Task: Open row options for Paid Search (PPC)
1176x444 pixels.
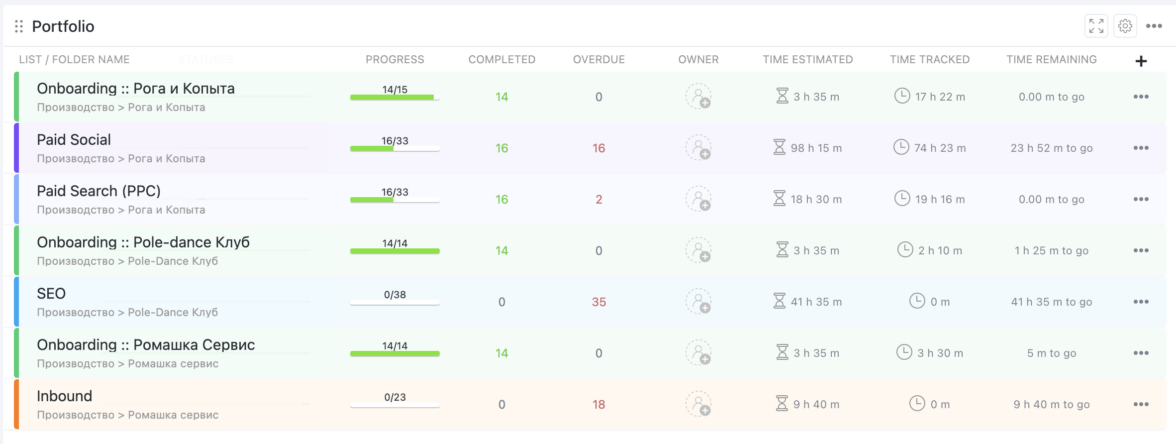Action: (1141, 200)
